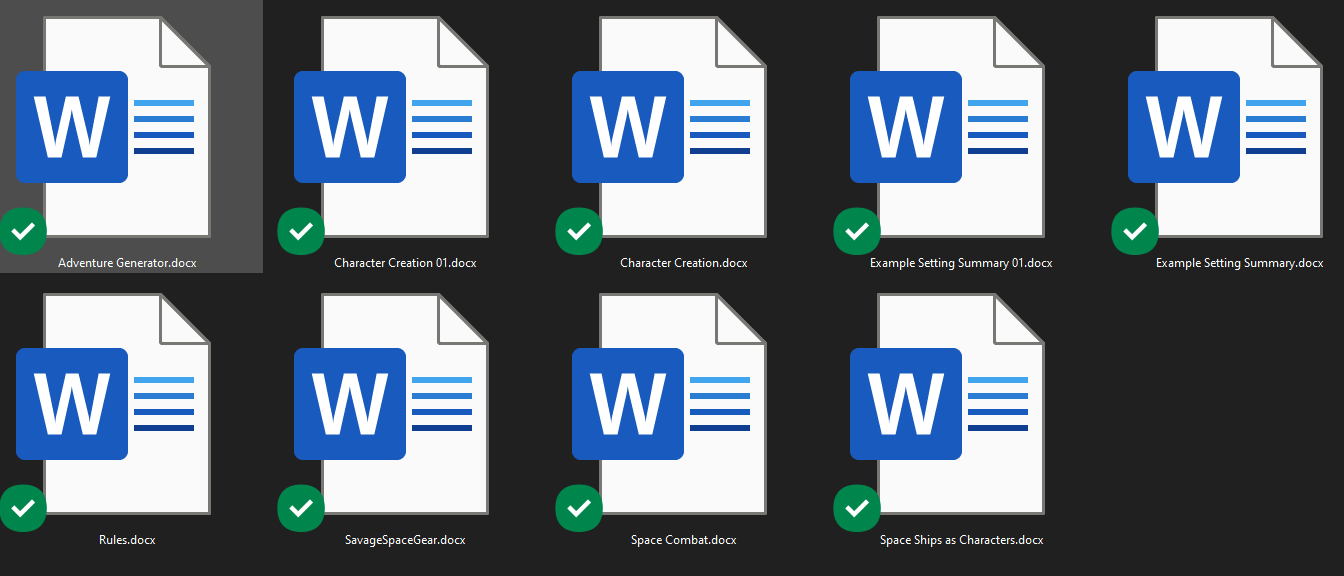Click the green sync checkmark on SavageSpaceGear.docx
Viewport: 1344px width, 576px height.
pyautogui.click(x=301, y=509)
